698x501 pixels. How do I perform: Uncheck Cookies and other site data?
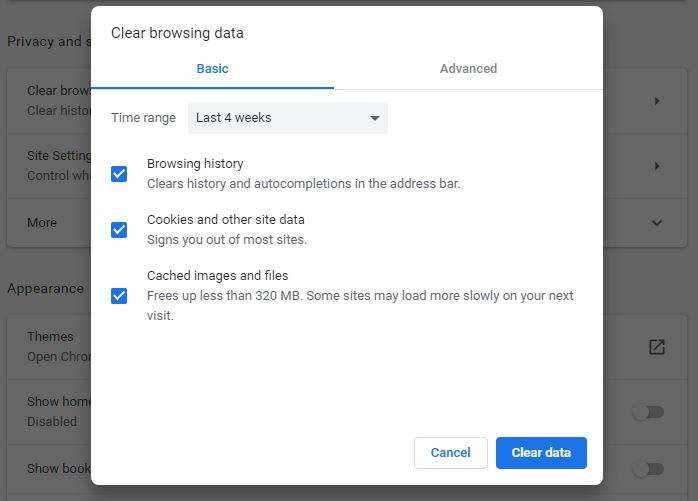119,230
